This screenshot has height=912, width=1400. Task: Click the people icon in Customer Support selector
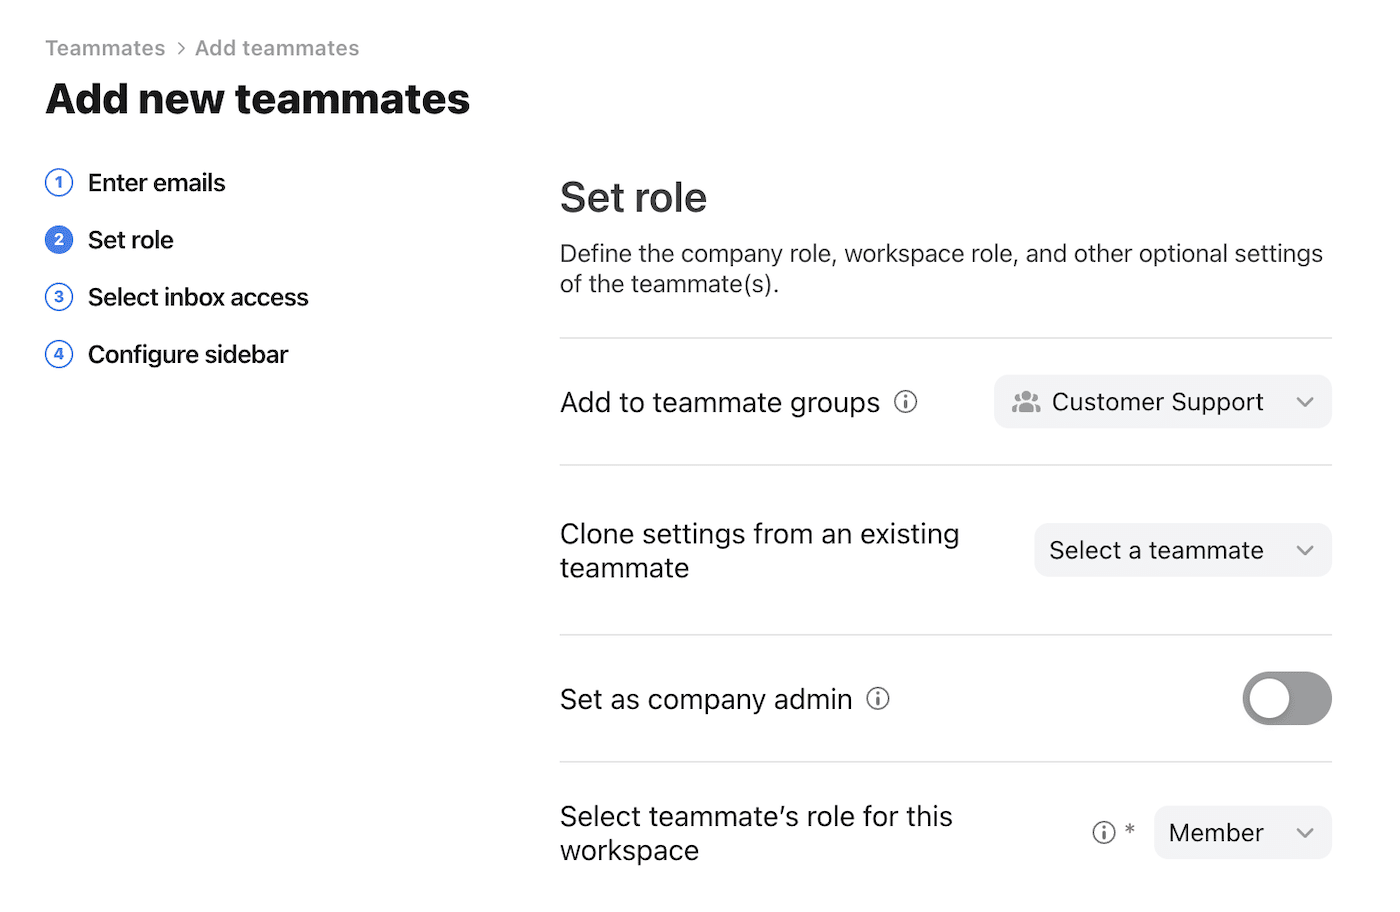click(x=1025, y=401)
